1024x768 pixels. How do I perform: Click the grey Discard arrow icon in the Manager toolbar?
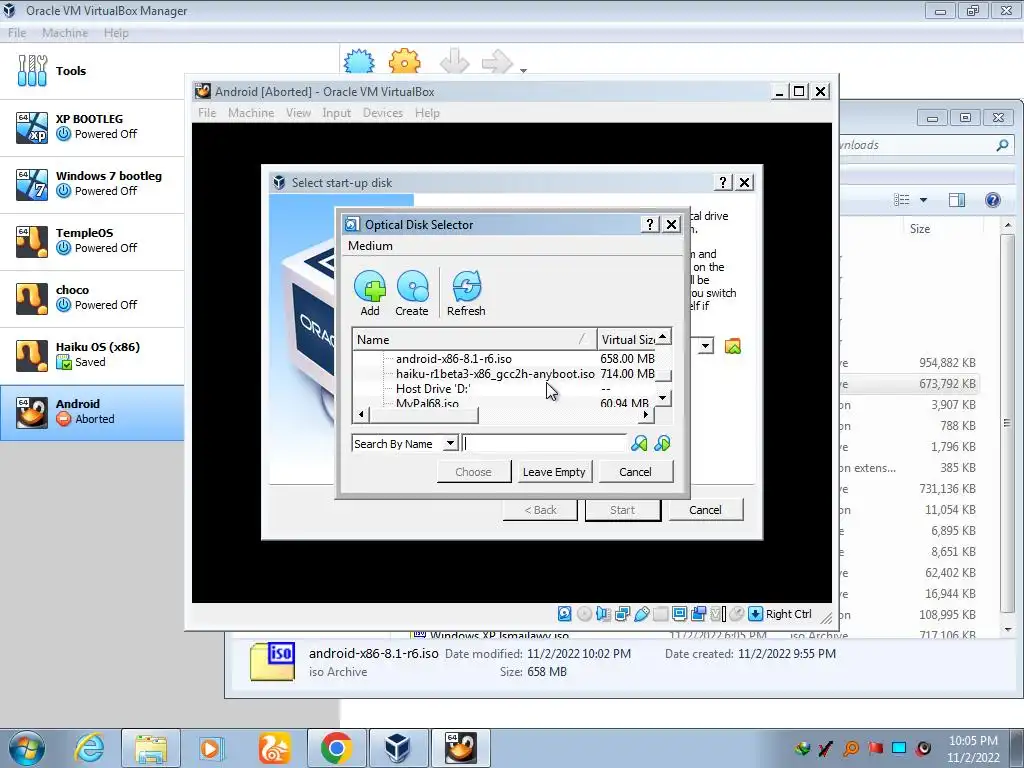pos(455,62)
